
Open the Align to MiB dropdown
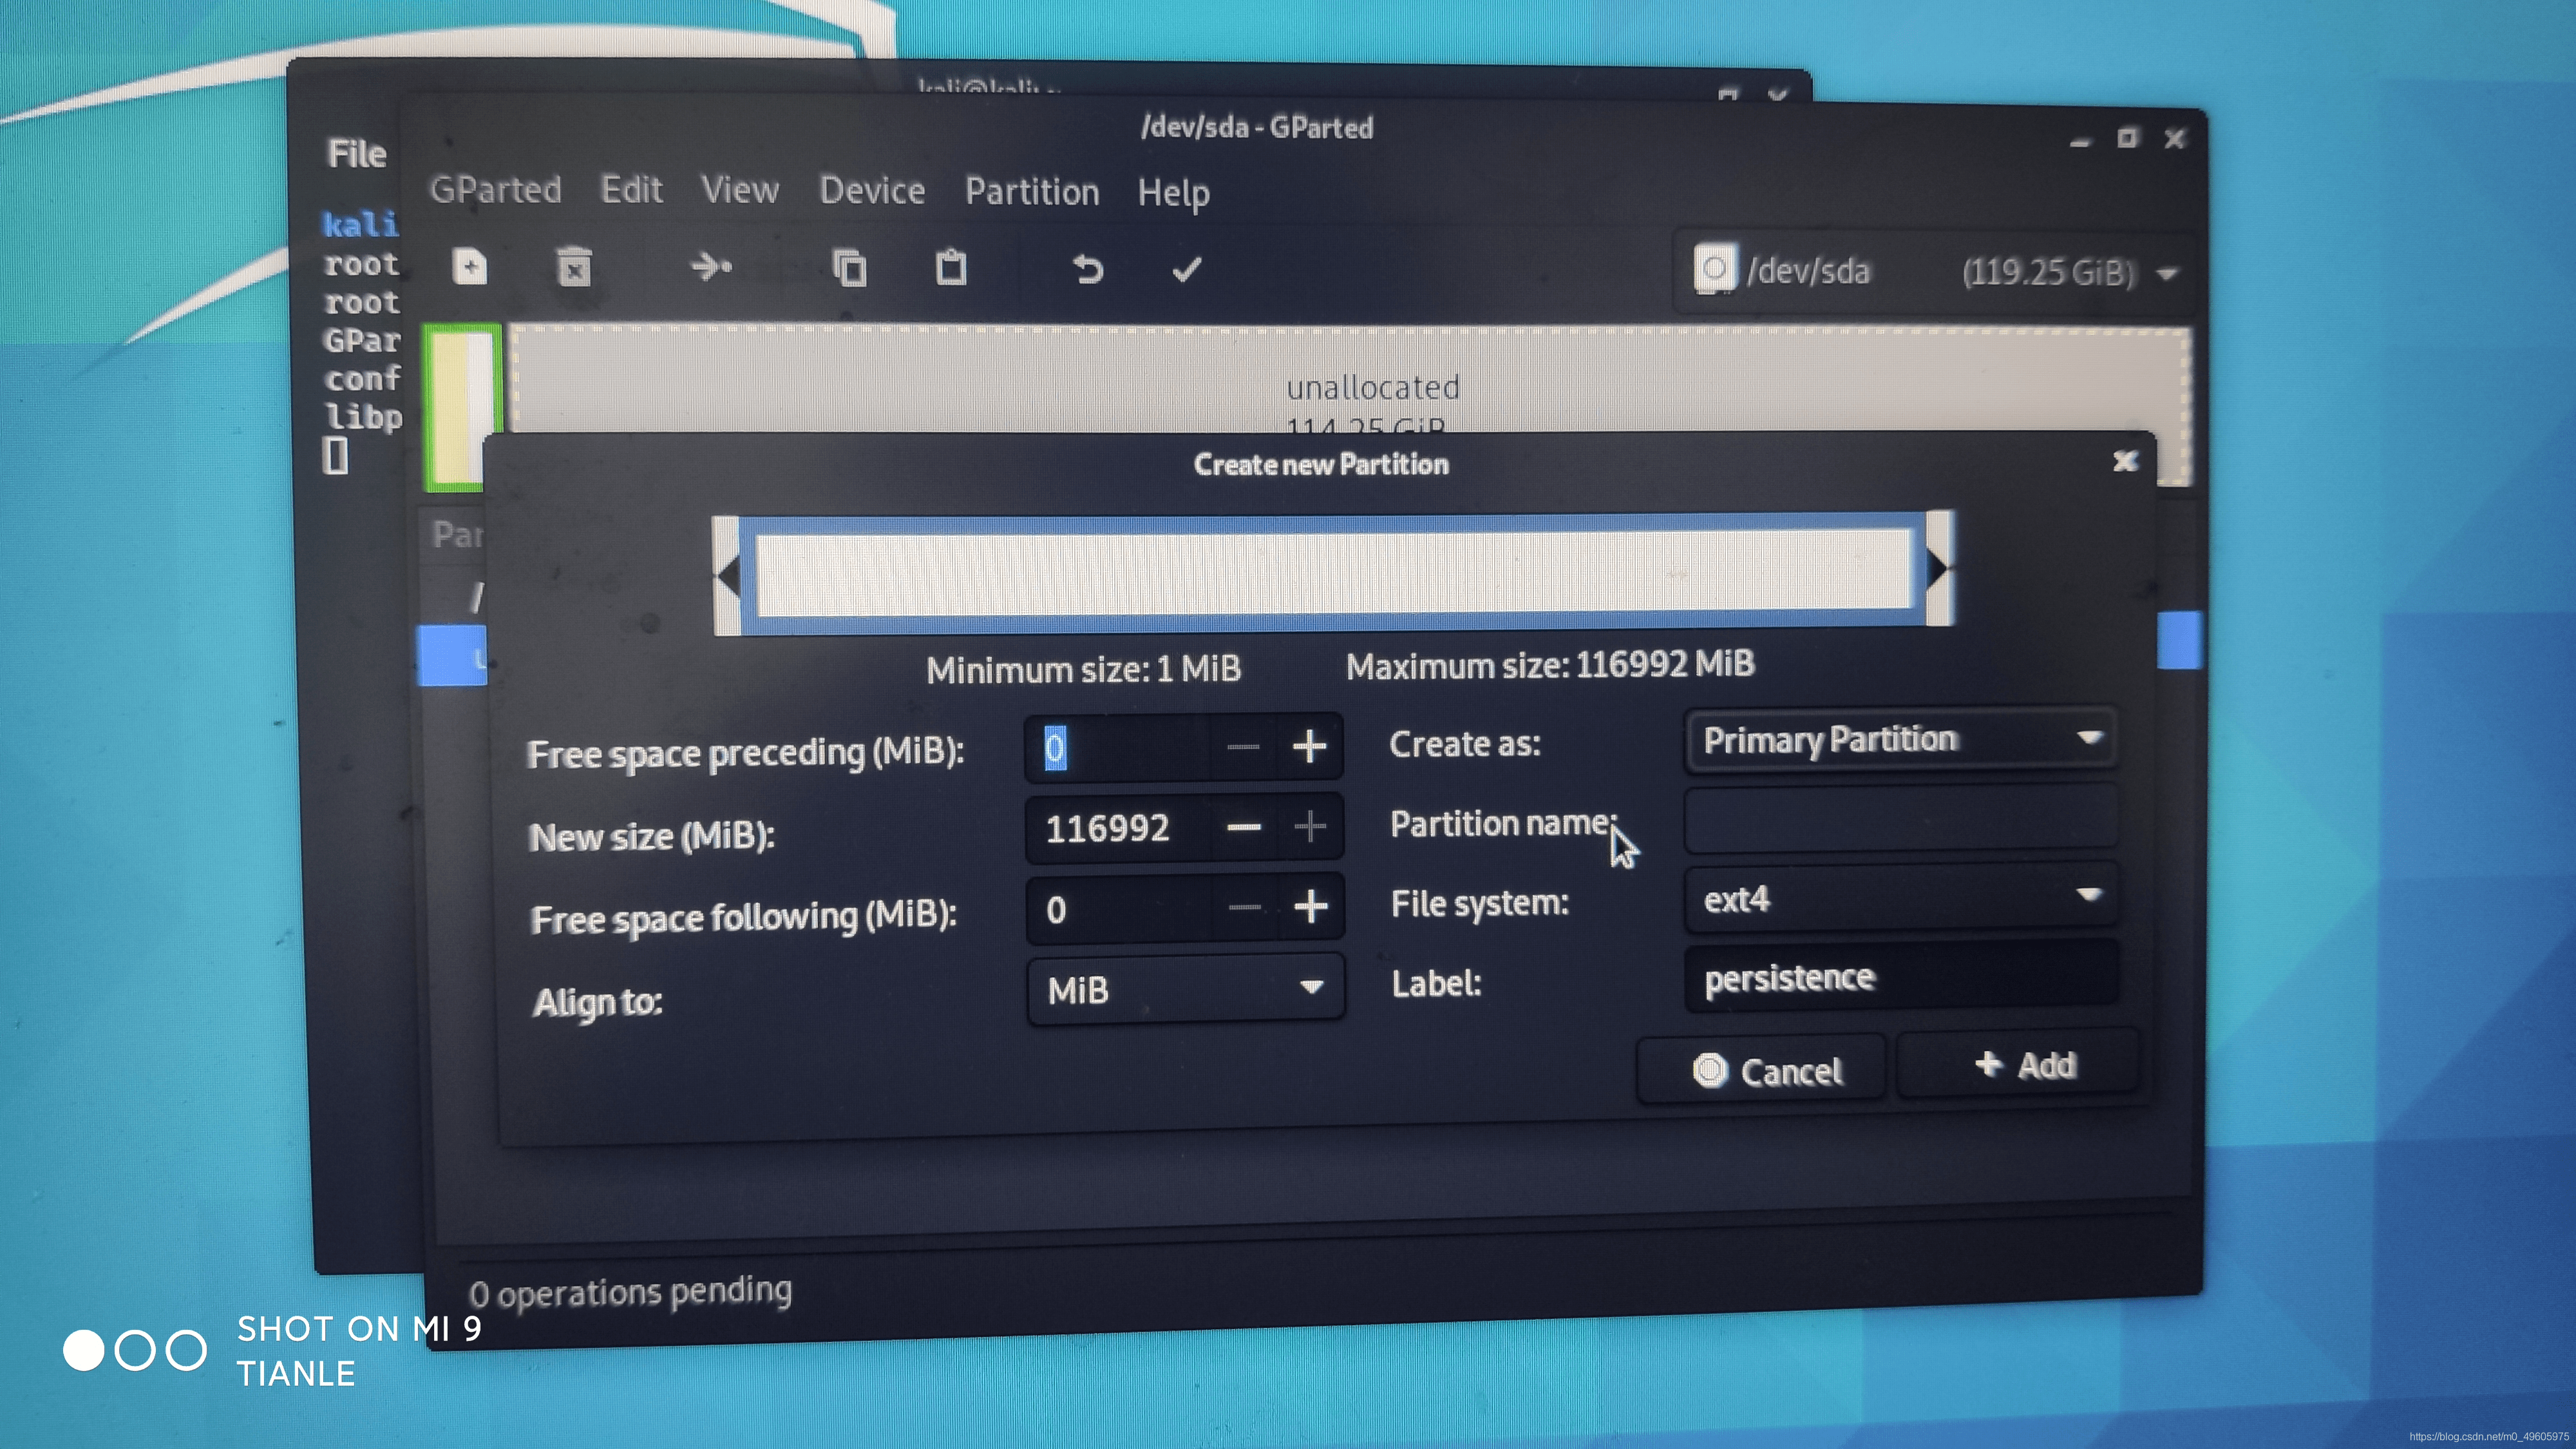[1185, 989]
